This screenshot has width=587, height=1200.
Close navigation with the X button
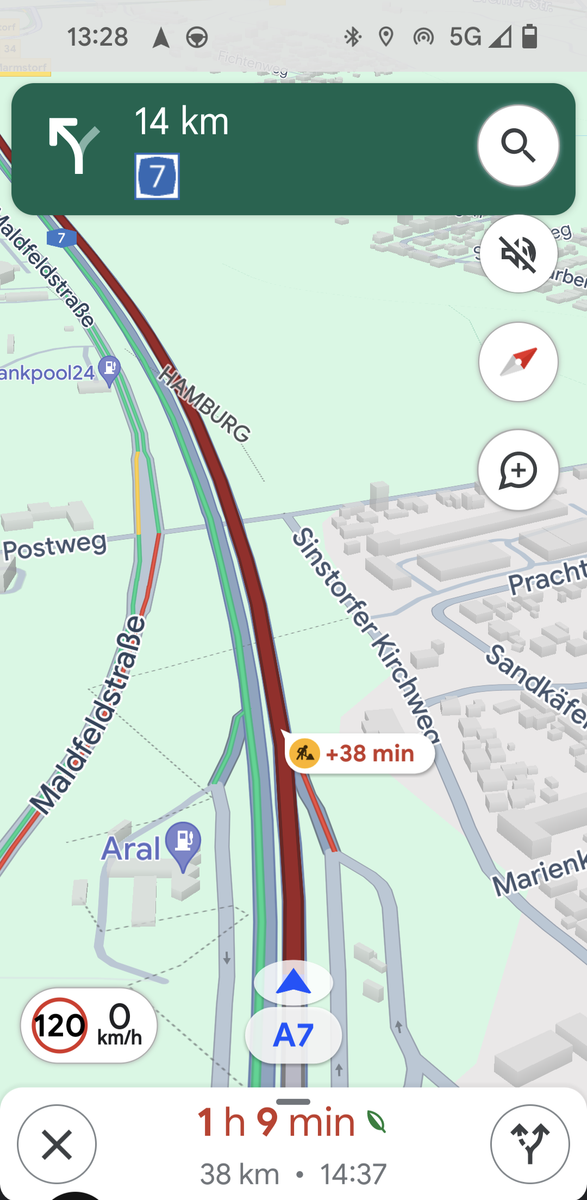click(x=57, y=1145)
